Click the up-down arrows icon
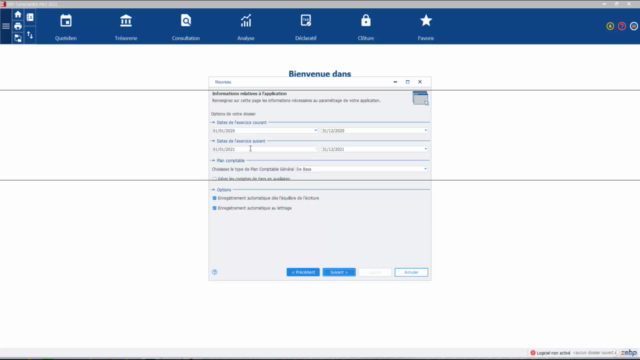 [x=30, y=36]
